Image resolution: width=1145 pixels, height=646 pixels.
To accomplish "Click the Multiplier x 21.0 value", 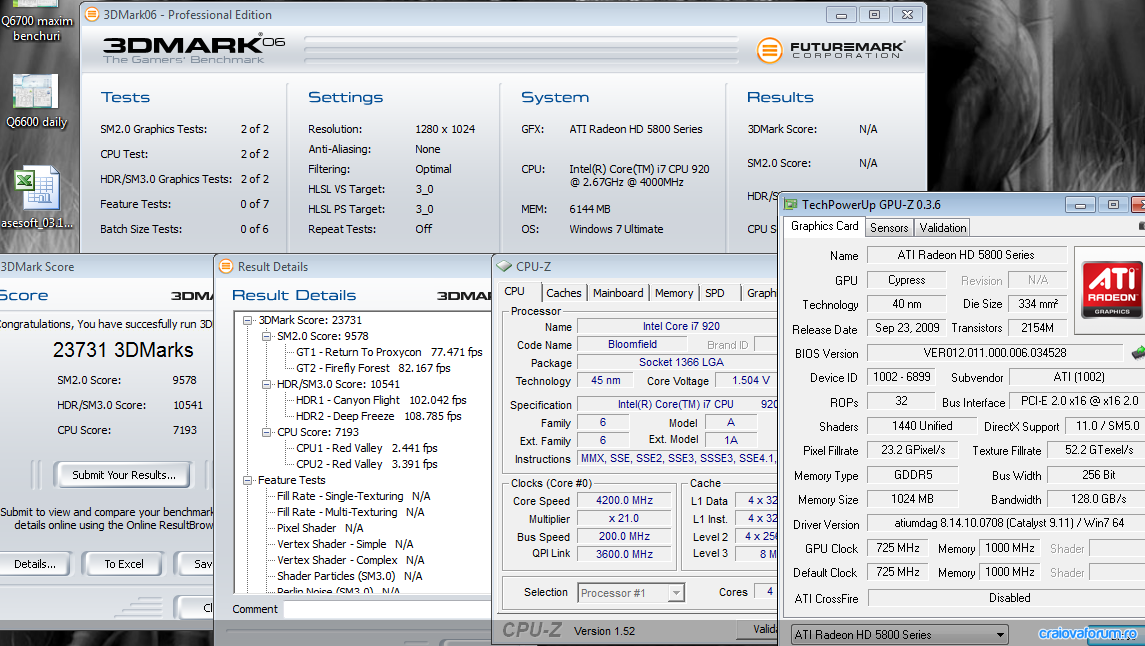I will click(624, 519).
